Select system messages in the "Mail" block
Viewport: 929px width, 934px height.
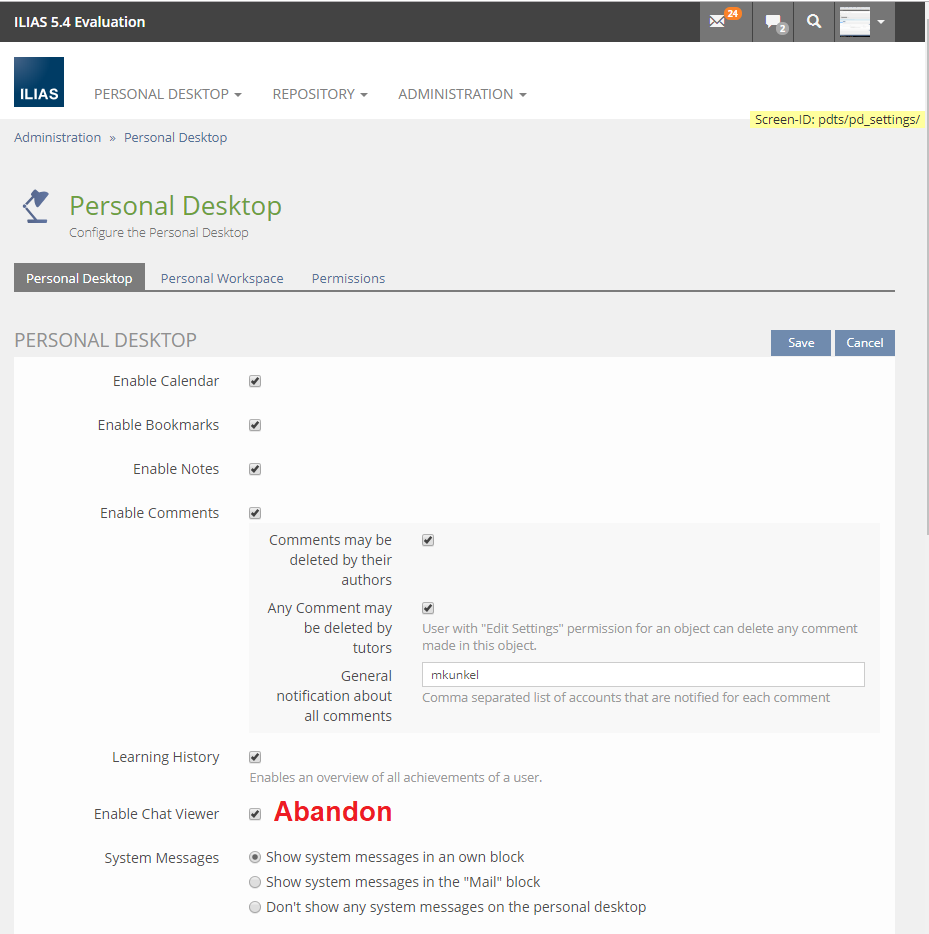pos(255,882)
